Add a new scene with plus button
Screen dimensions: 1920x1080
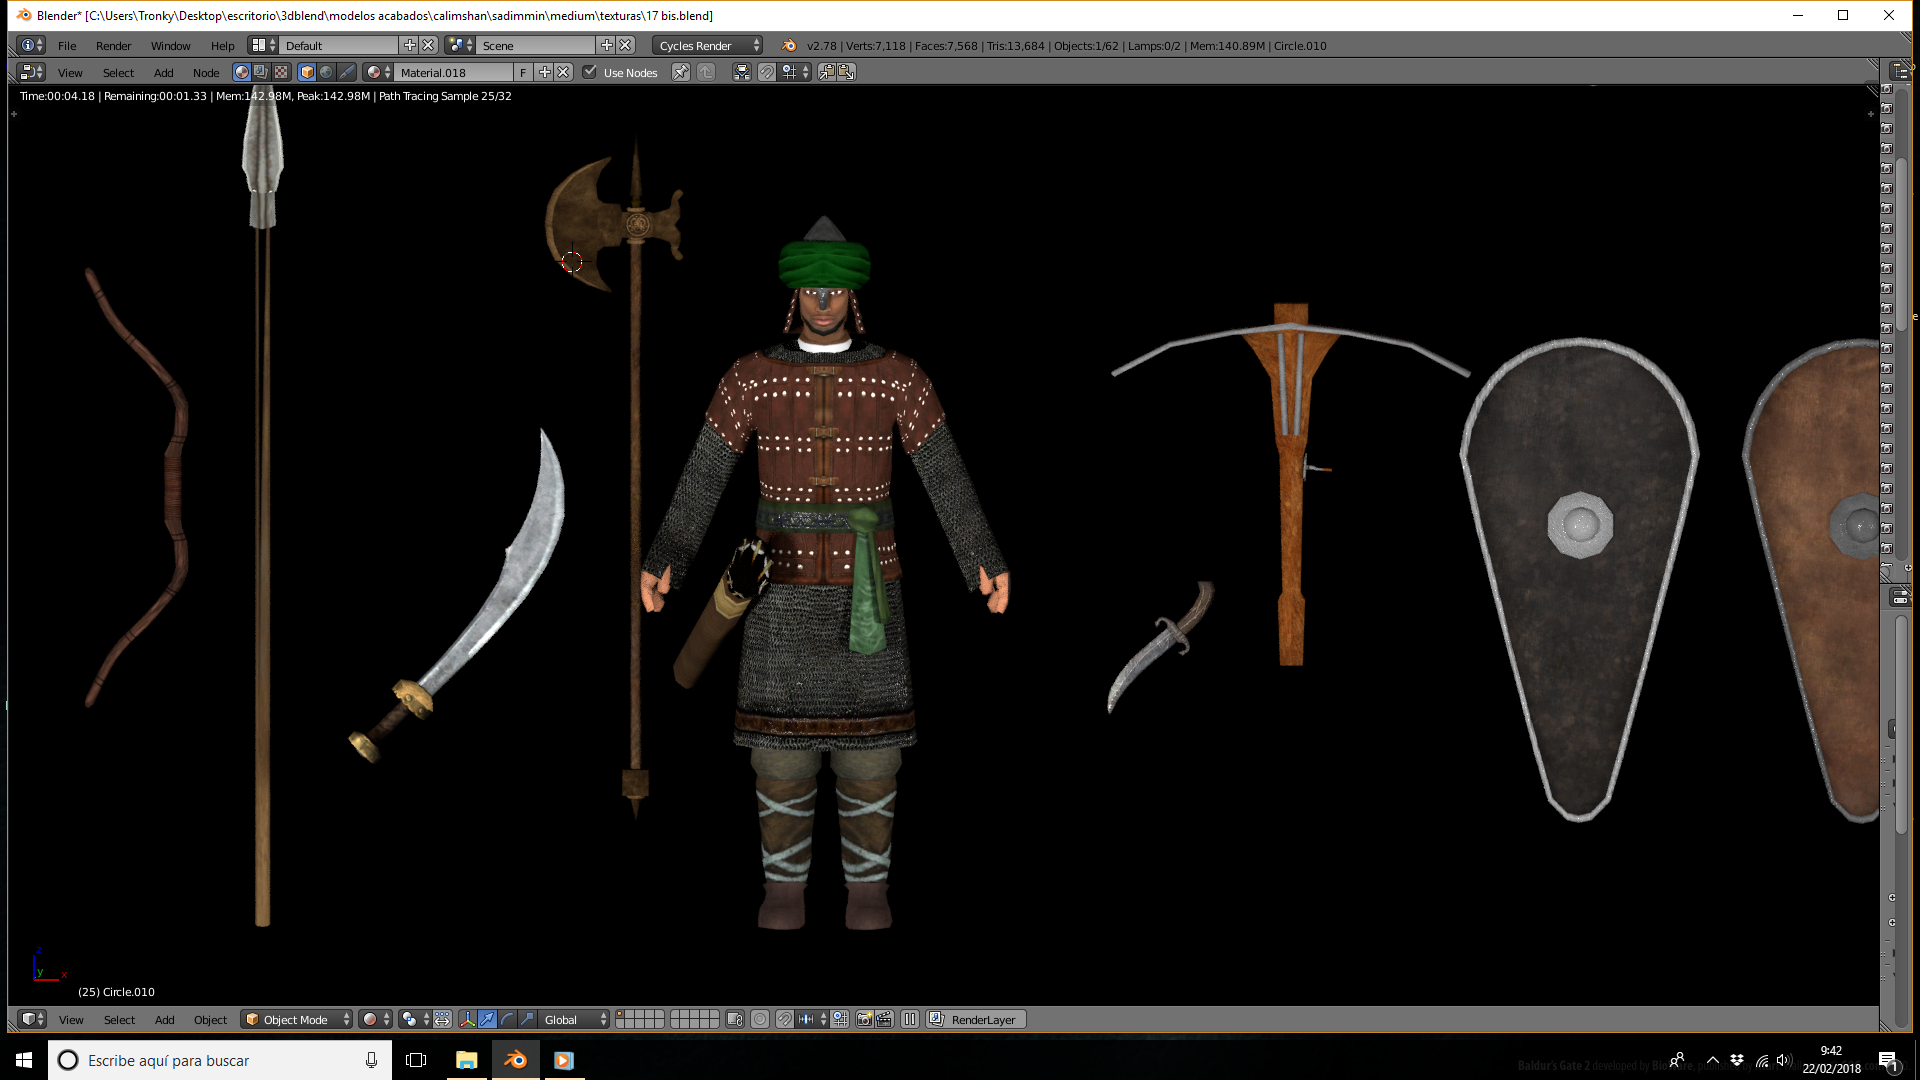[606, 45]
